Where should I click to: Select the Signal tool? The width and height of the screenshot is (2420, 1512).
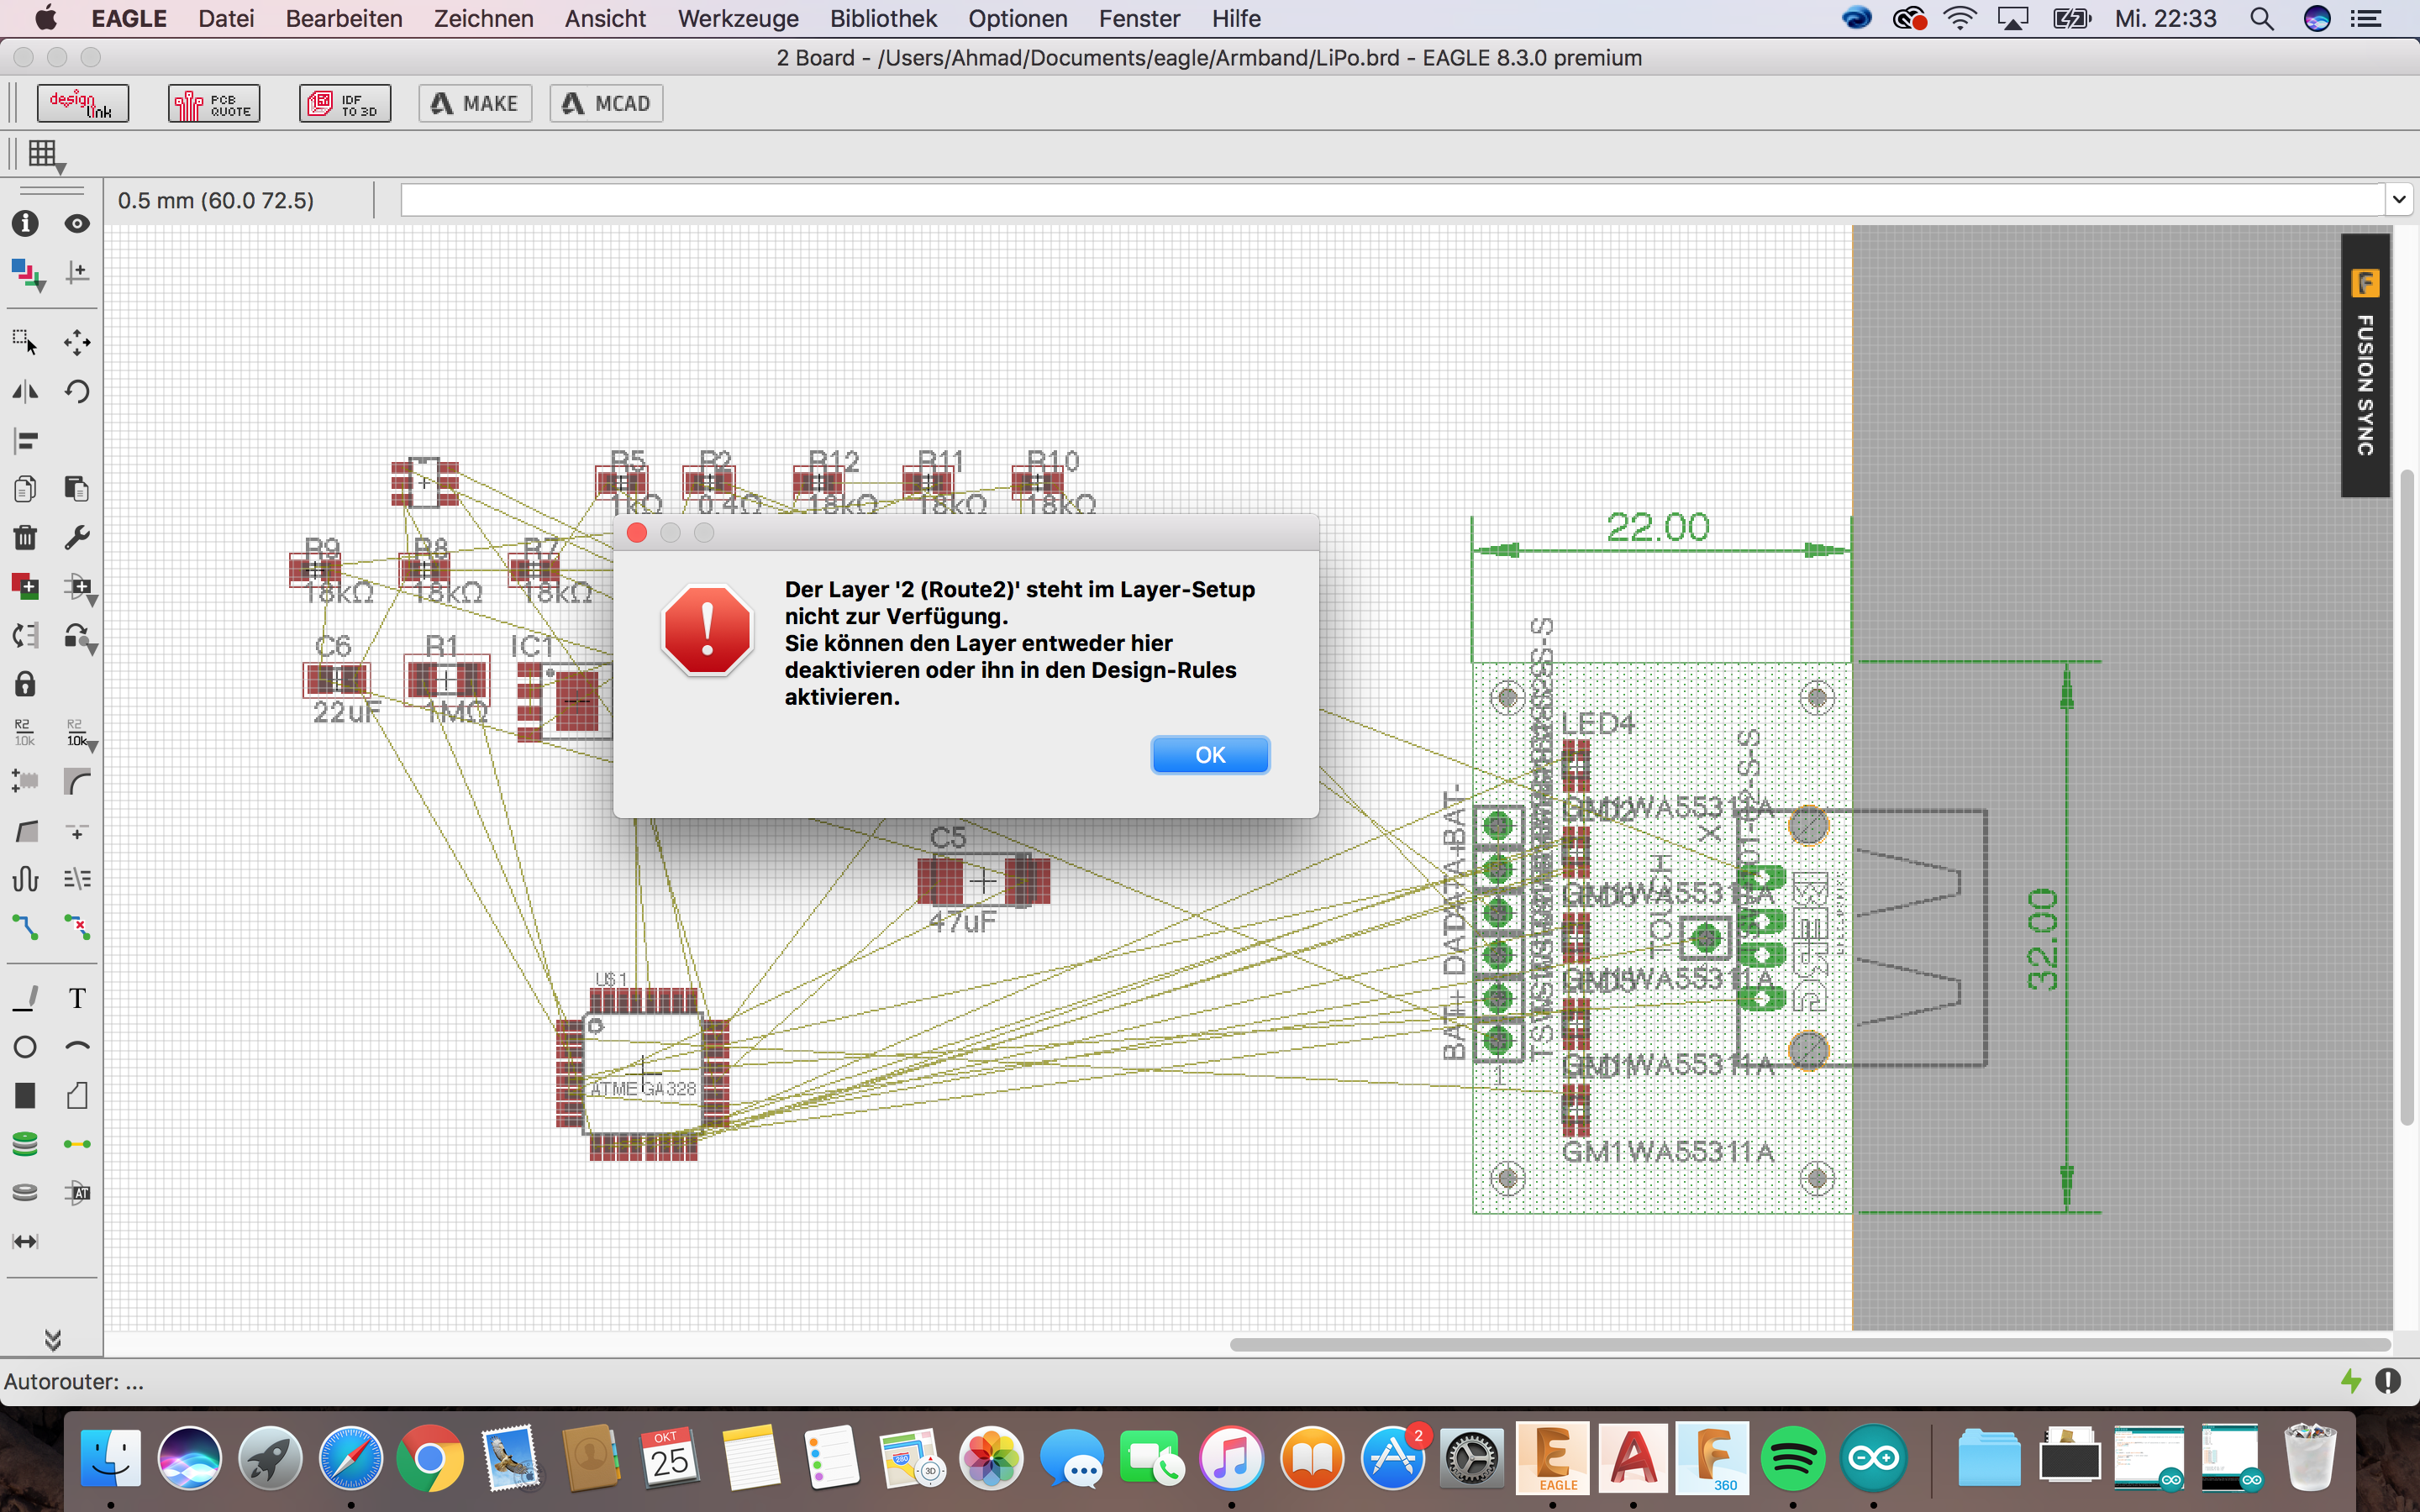click(77, 1144)
